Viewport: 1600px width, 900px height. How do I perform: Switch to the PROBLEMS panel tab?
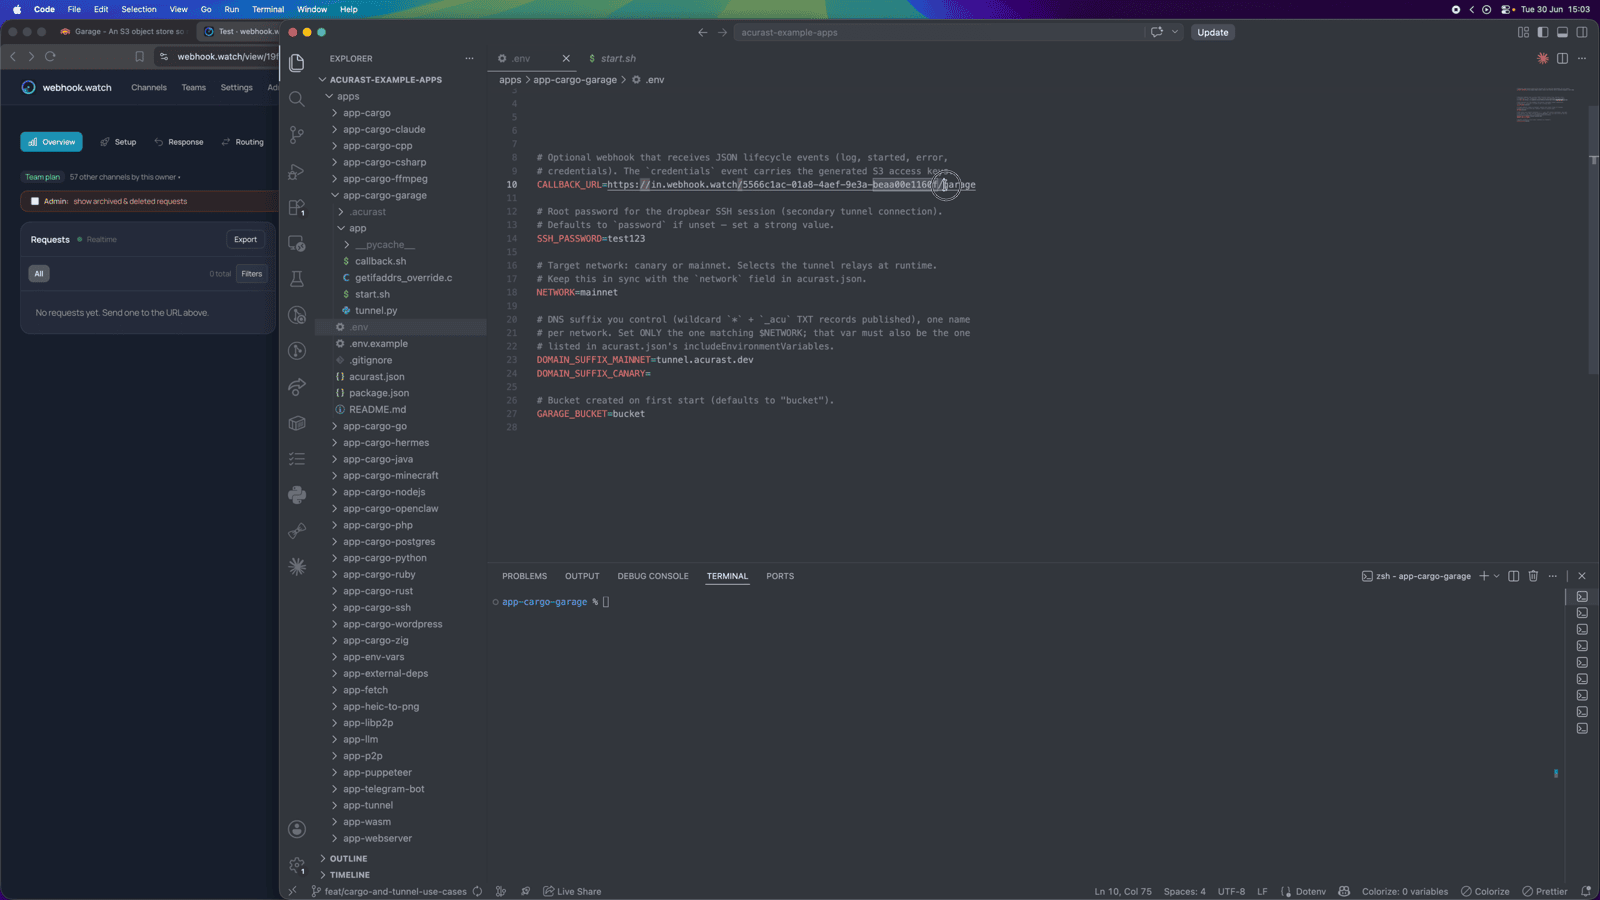click(x=524, y=576)
